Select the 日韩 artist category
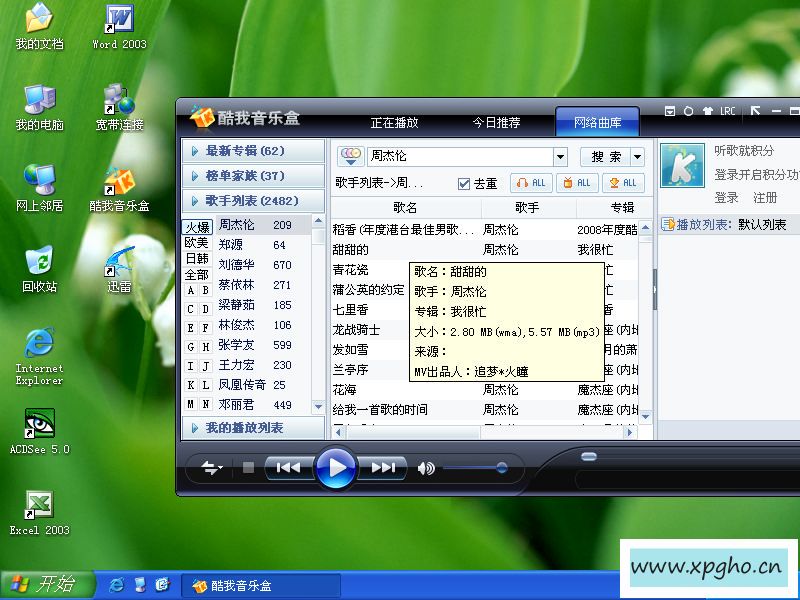The height and width of the screenshot is (600, 800). click(197, 259)
